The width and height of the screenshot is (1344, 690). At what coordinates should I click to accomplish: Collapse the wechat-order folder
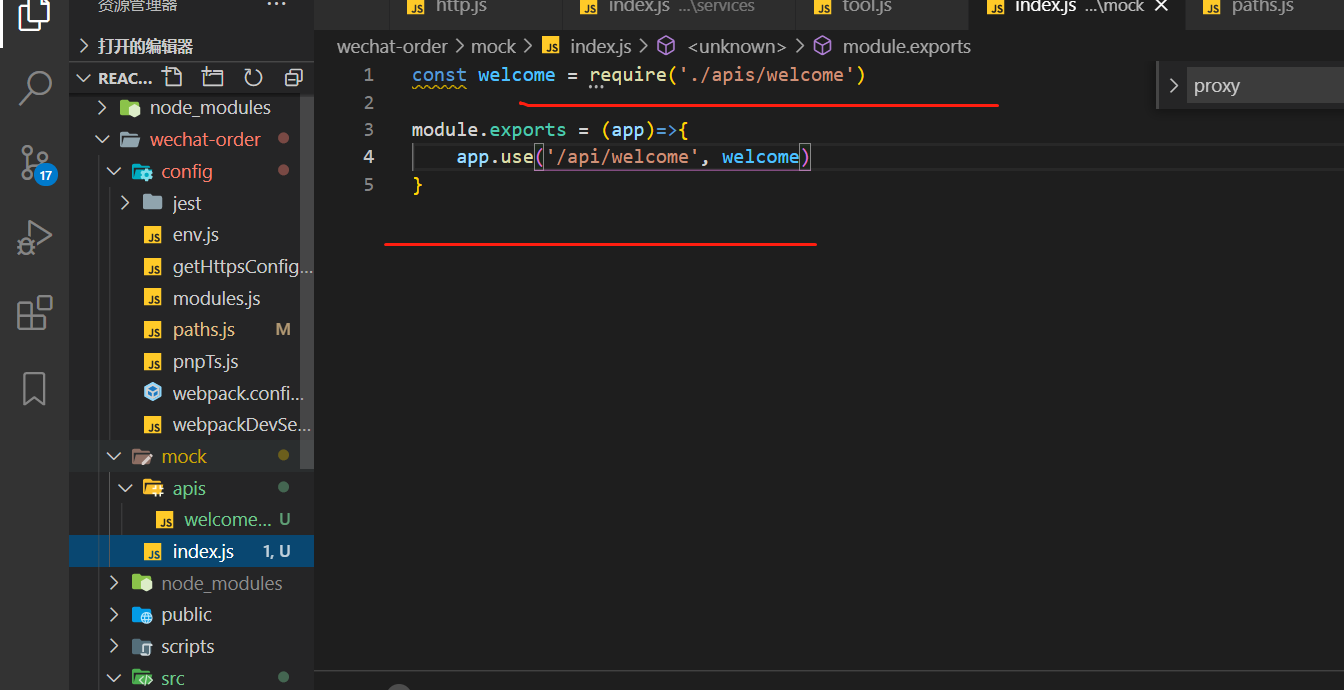point(101,139)
